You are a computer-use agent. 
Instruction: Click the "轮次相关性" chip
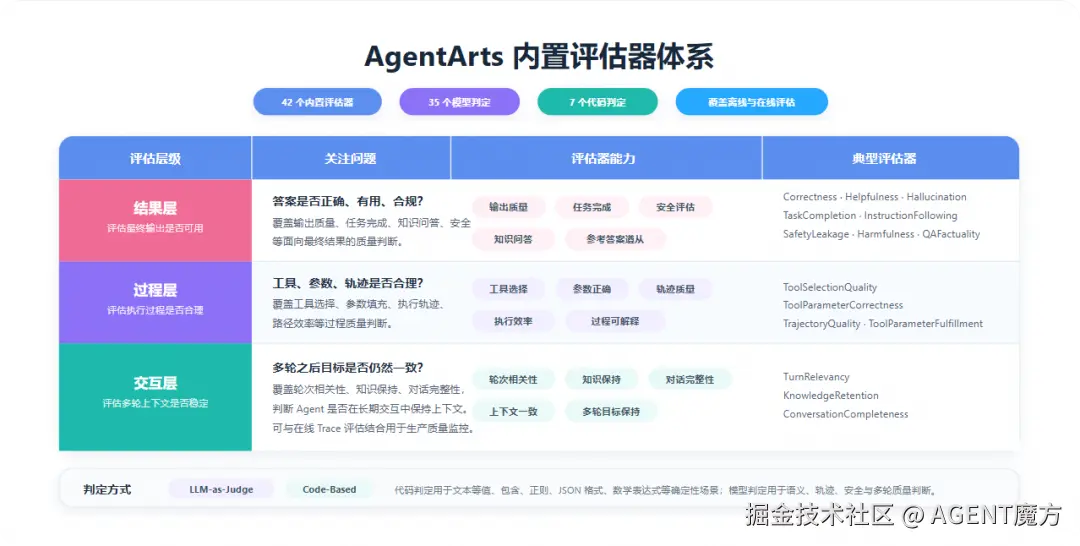click(x=513, y=379)
